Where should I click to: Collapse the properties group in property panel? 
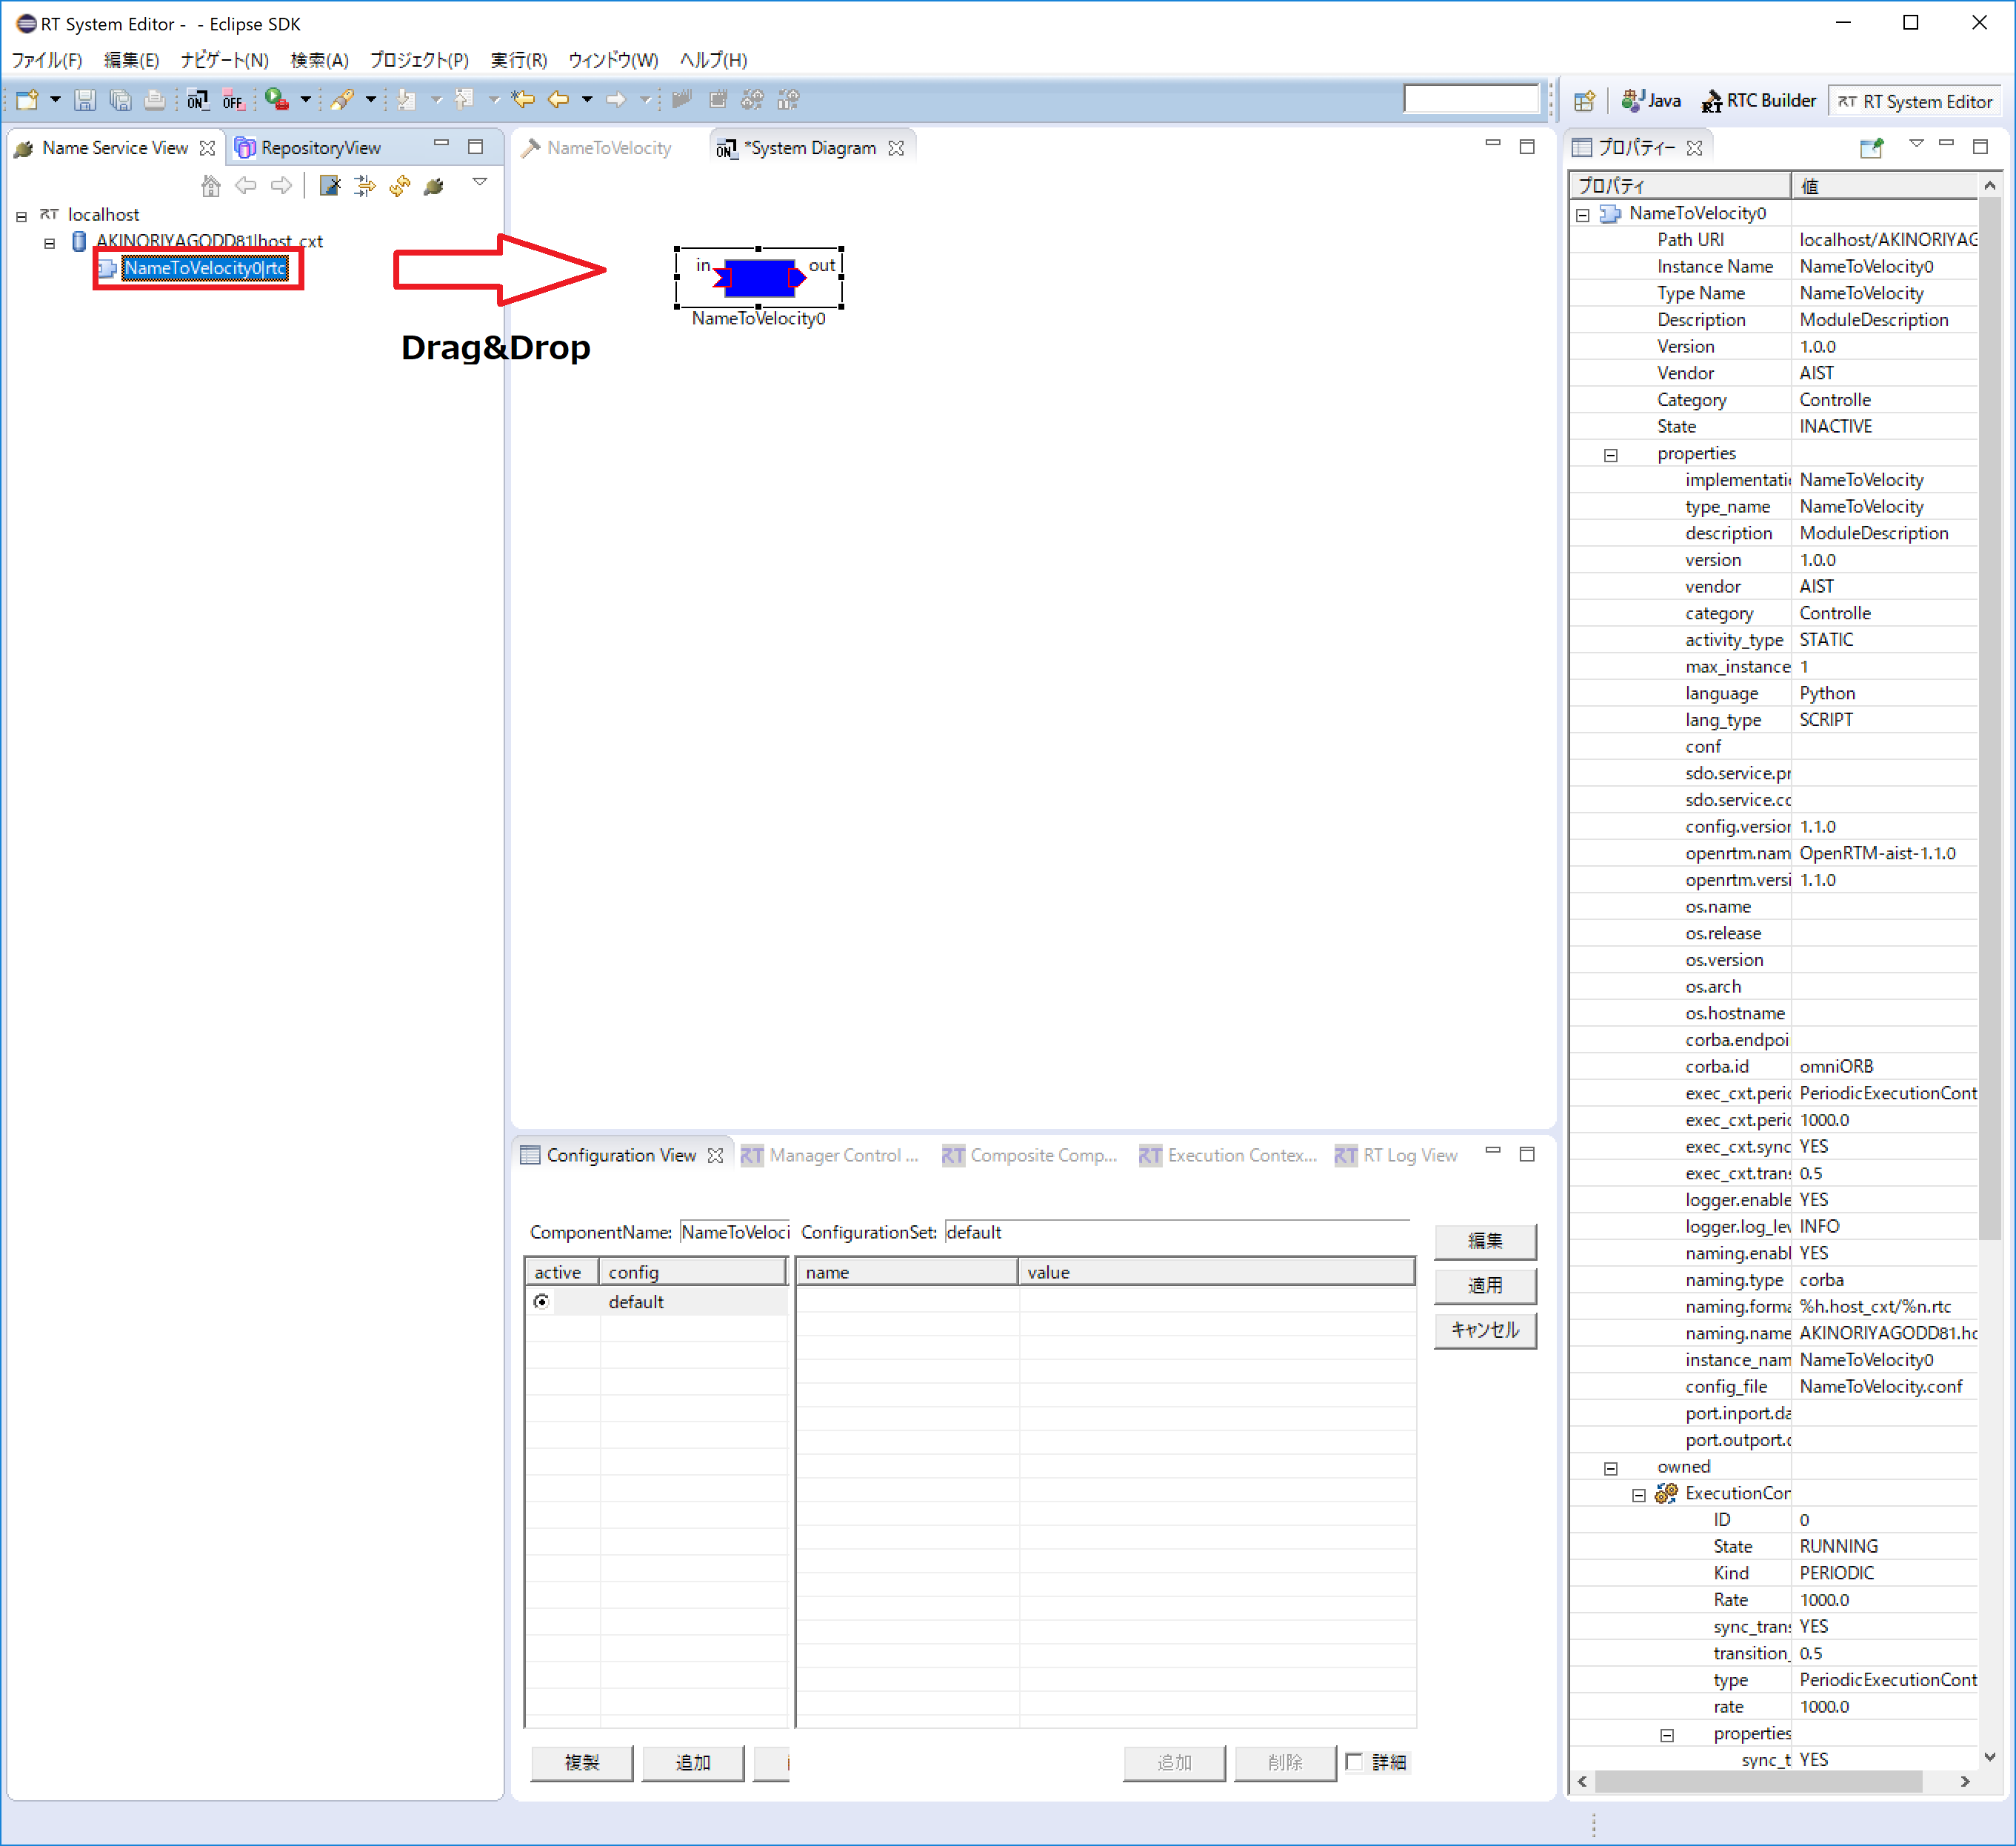coord(1611,455)
